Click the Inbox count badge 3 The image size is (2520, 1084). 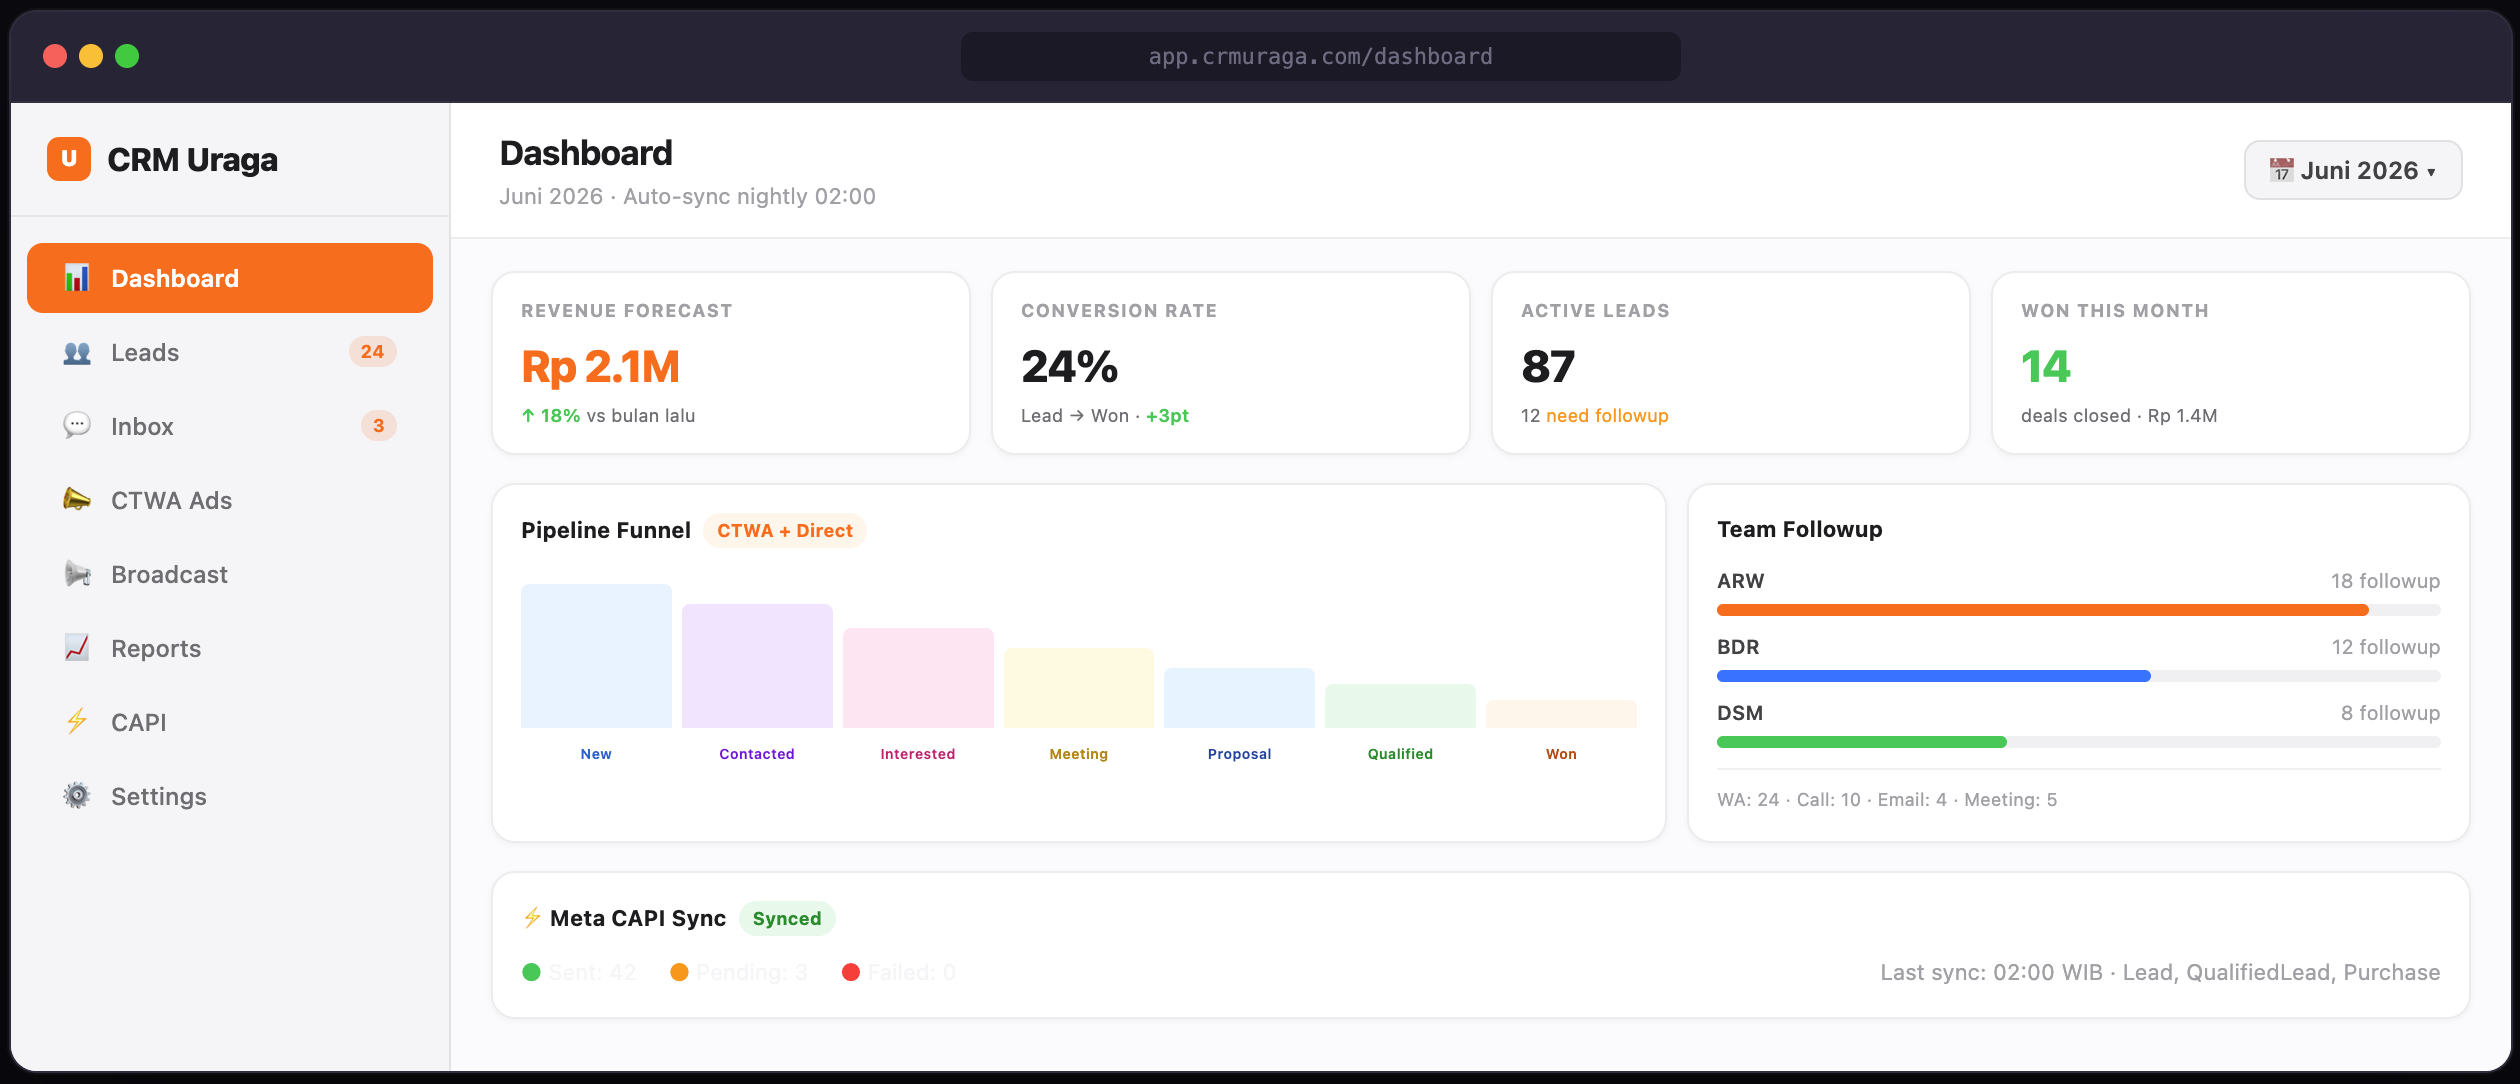tap(378, 426)
